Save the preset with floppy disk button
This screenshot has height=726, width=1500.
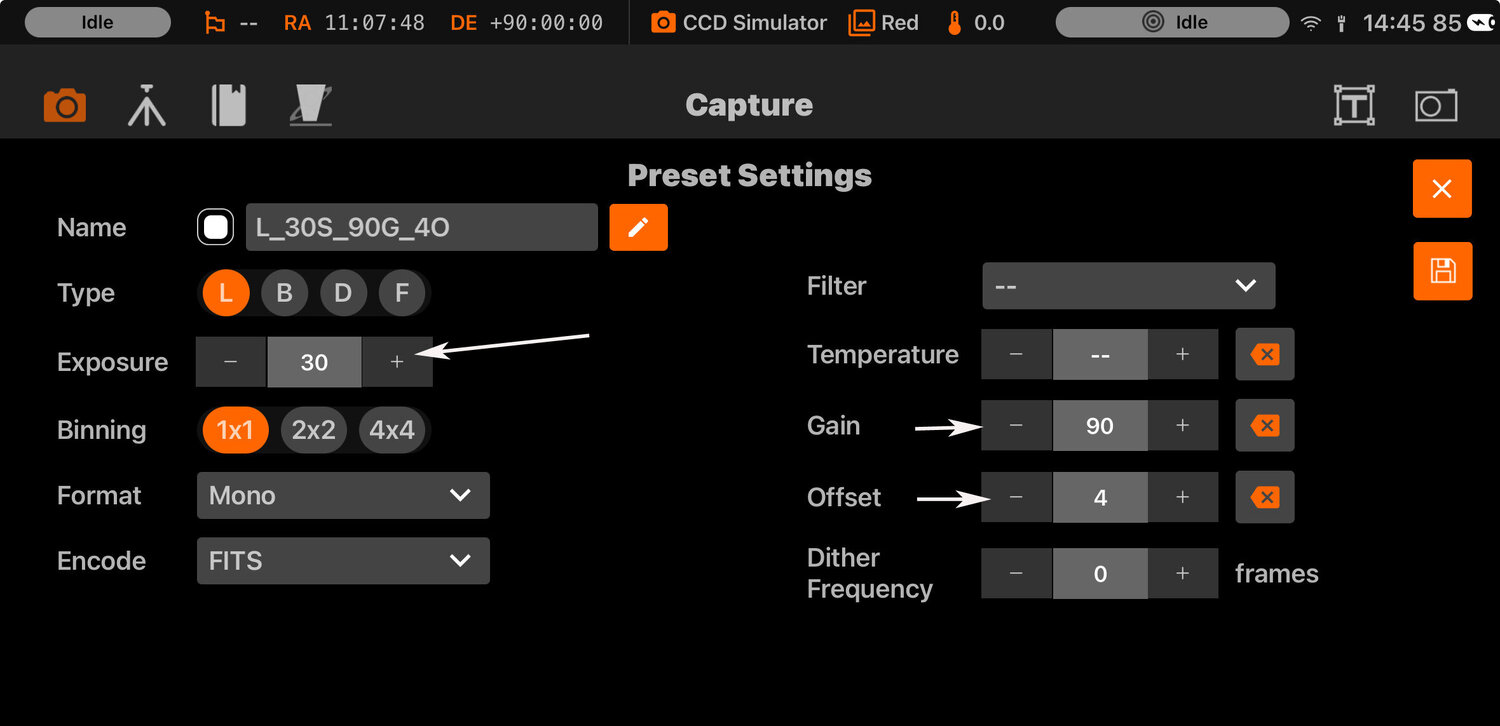[x=1442, y=271]
